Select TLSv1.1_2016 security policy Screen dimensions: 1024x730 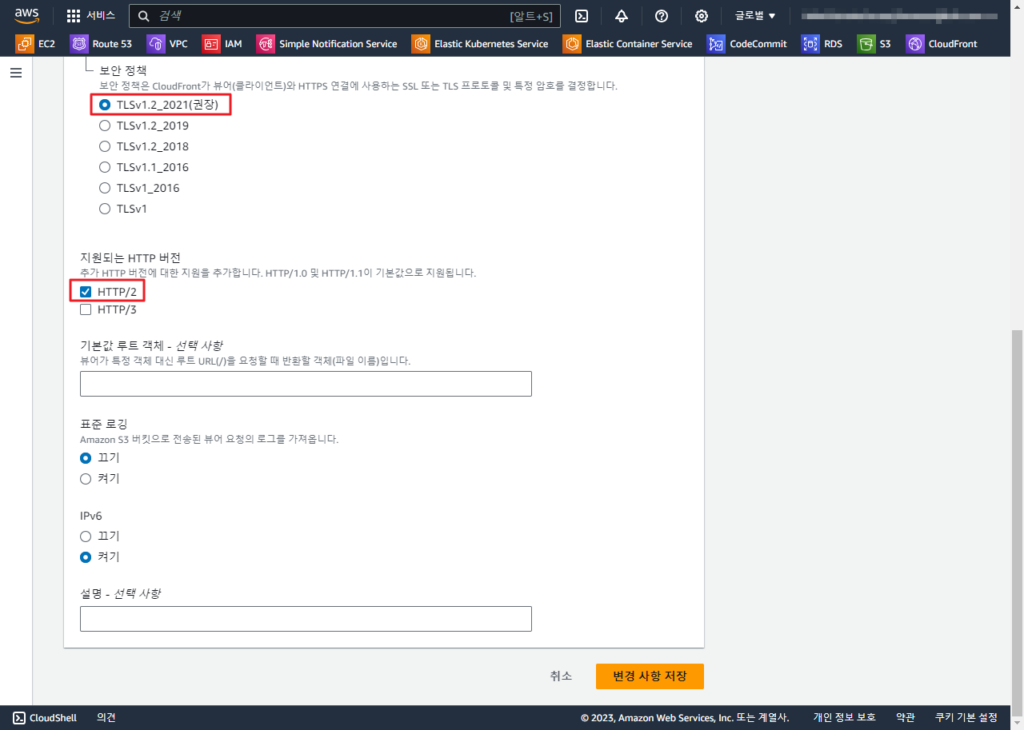[x=104, y=167]
